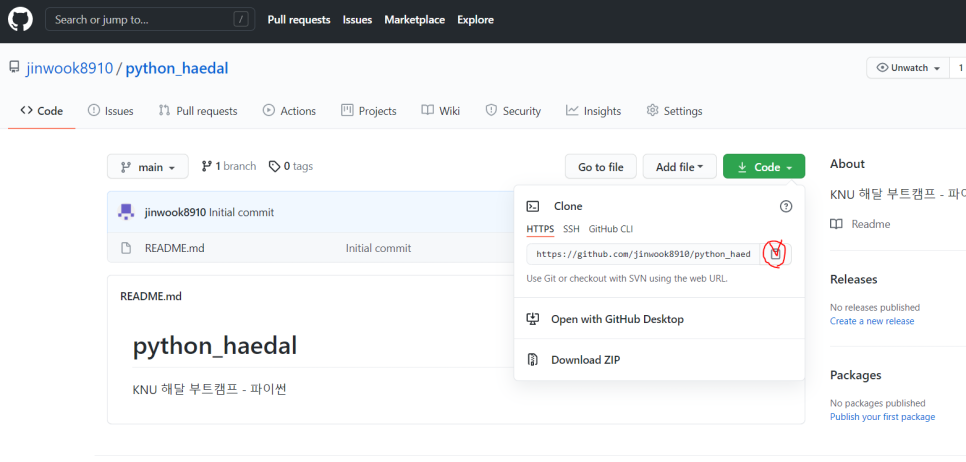
Task: Open the jinwook8910 commit author link
Action: 176,213
